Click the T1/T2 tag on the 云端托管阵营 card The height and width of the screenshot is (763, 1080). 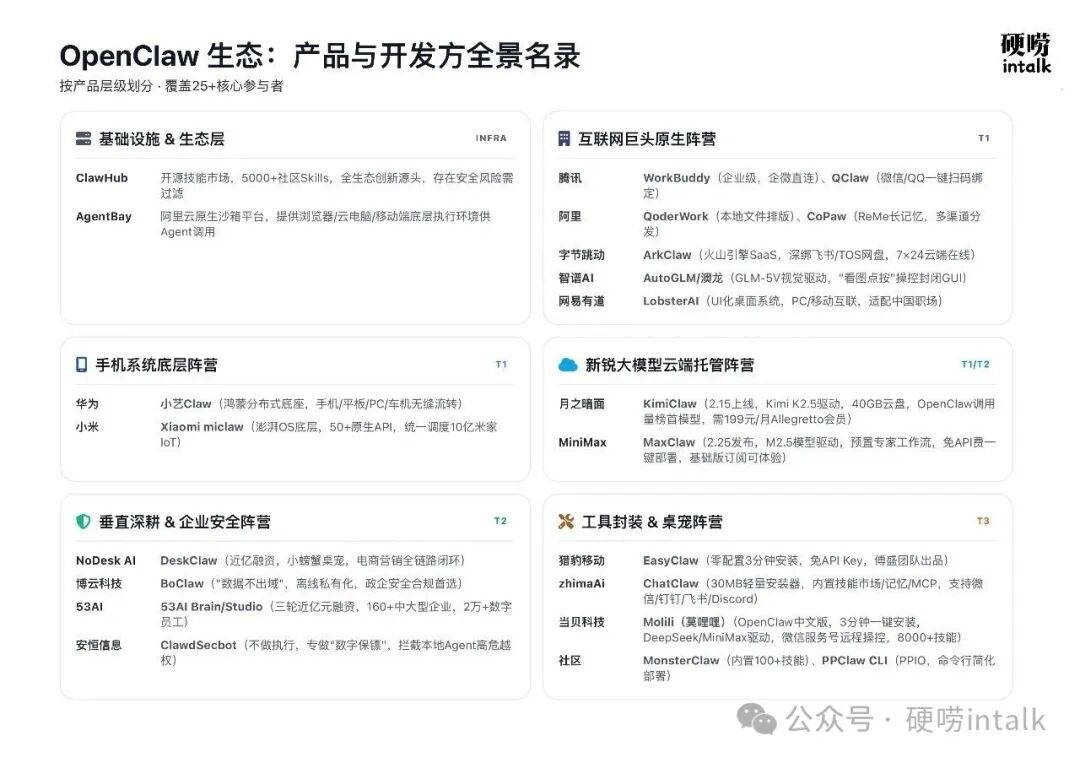point(975,364)
